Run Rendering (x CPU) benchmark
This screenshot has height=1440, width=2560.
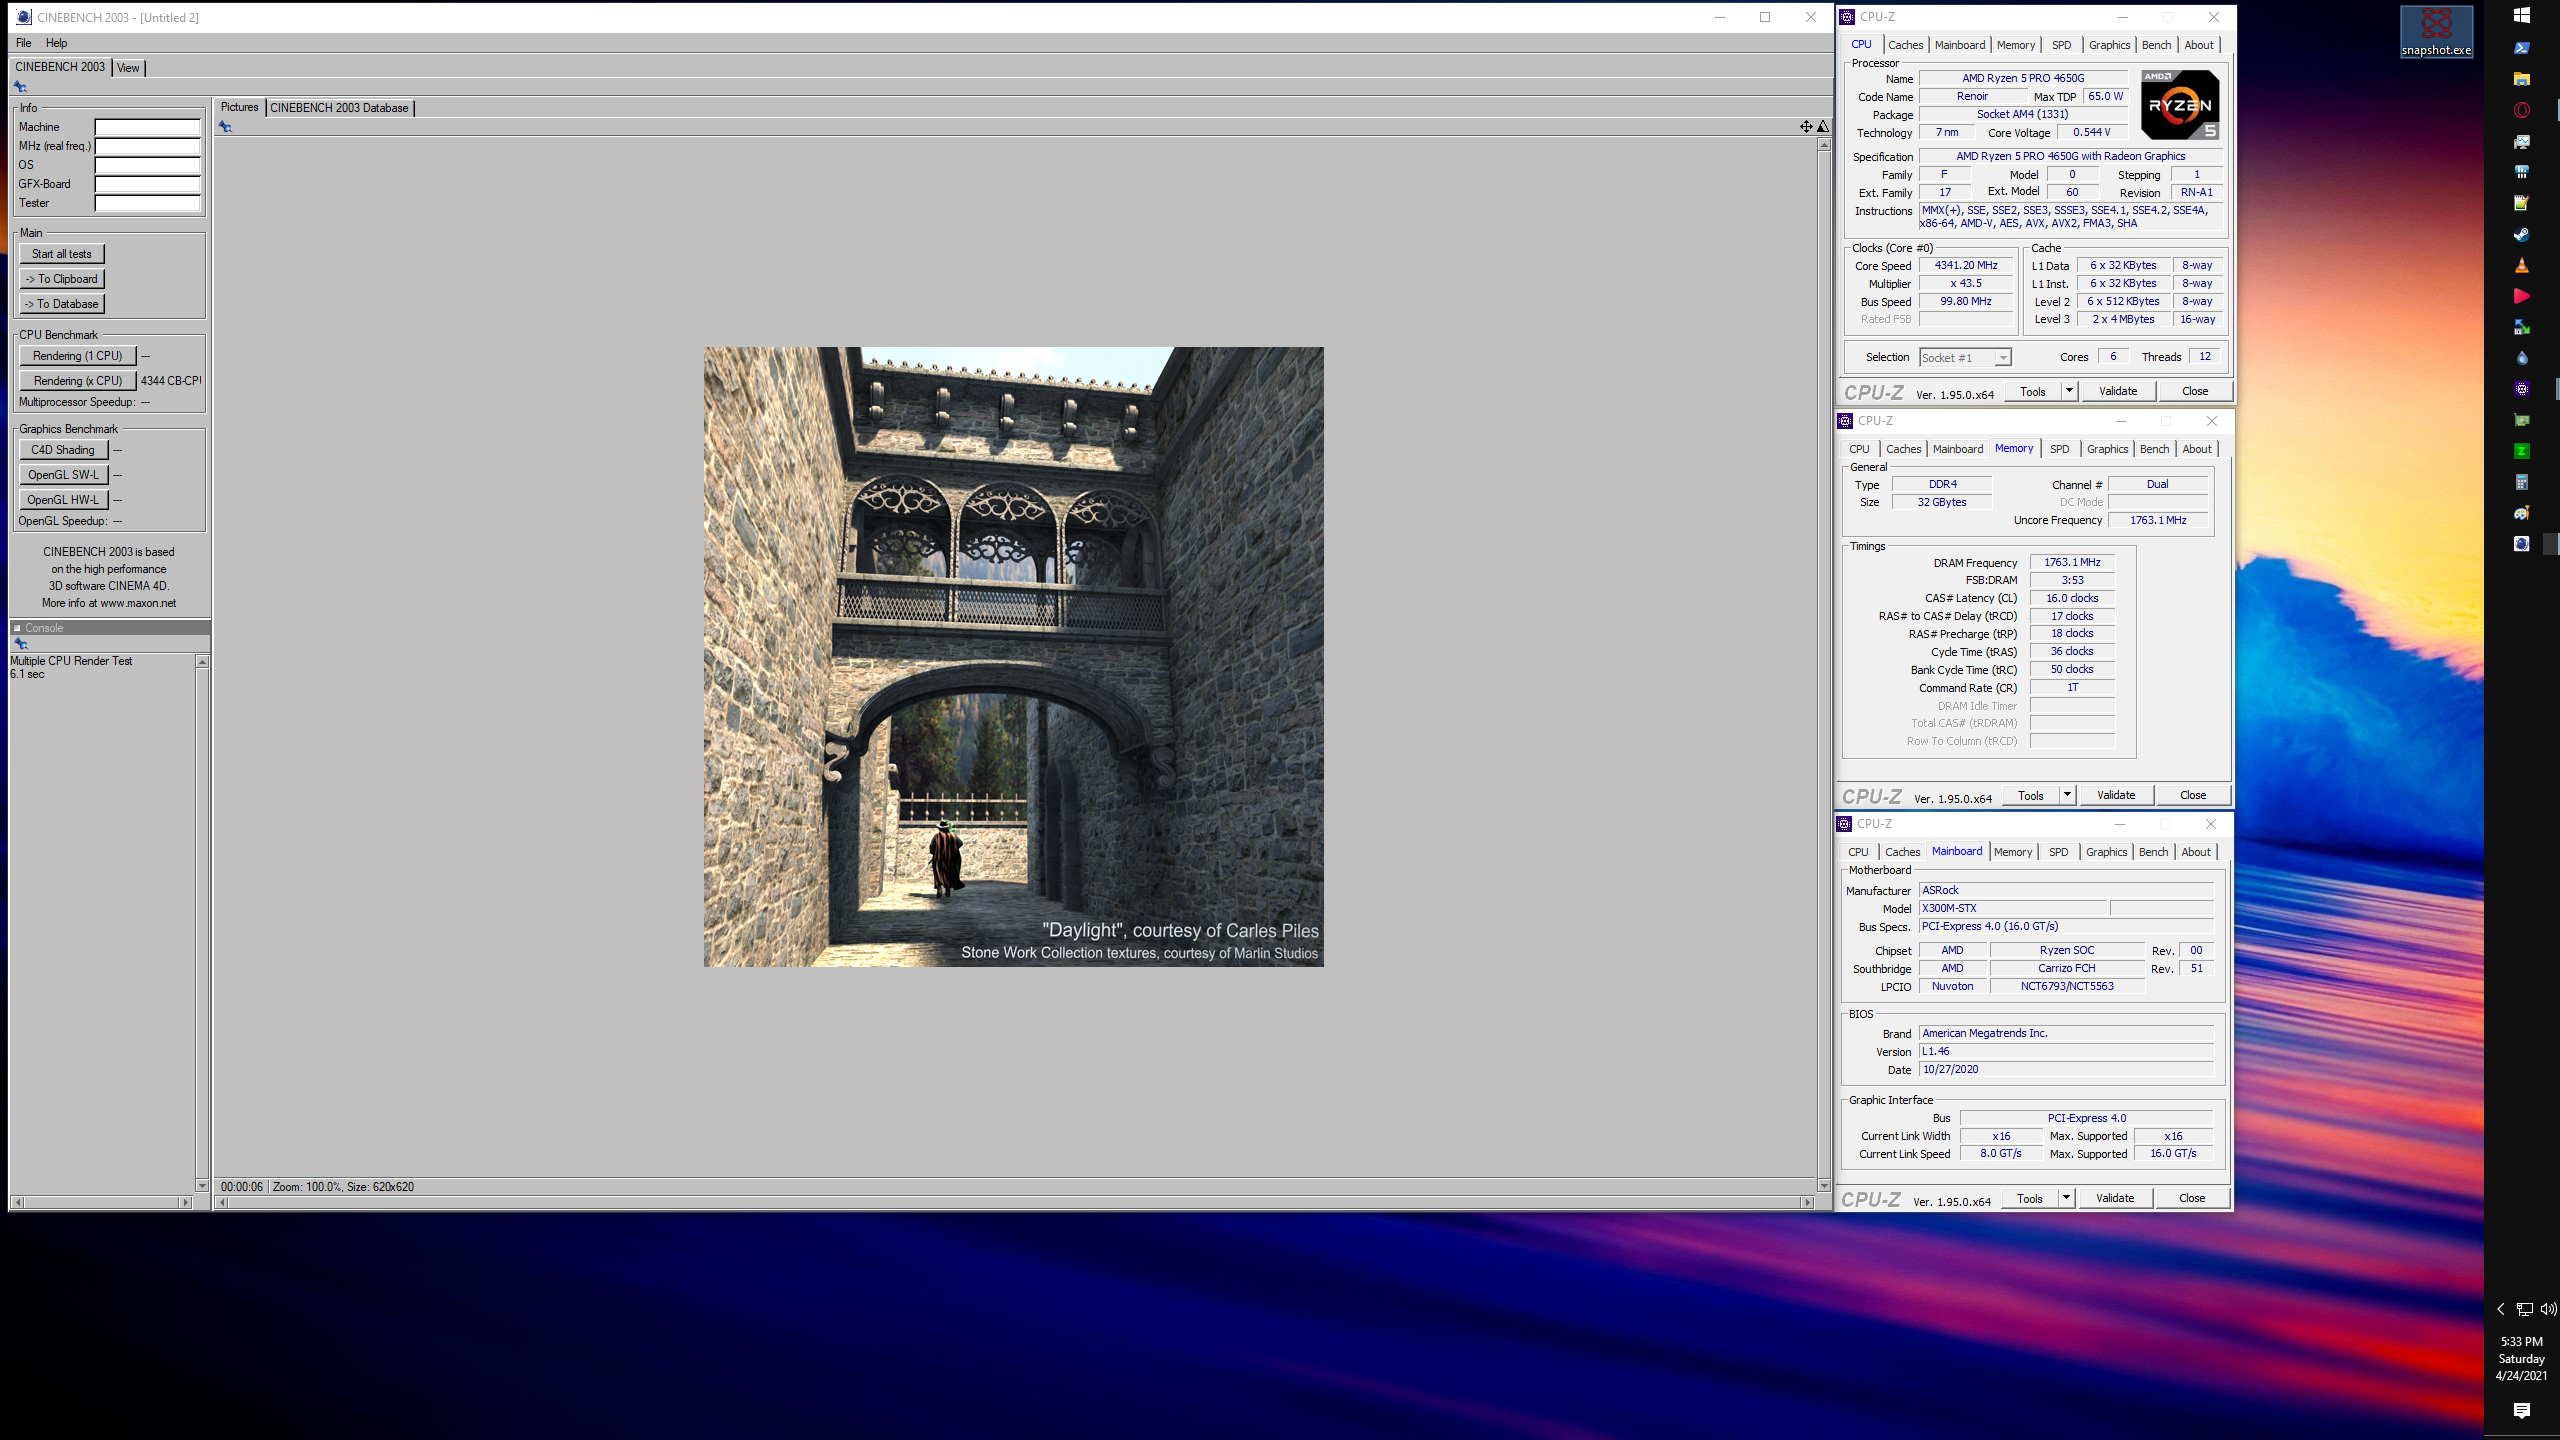tap(78, 381)
